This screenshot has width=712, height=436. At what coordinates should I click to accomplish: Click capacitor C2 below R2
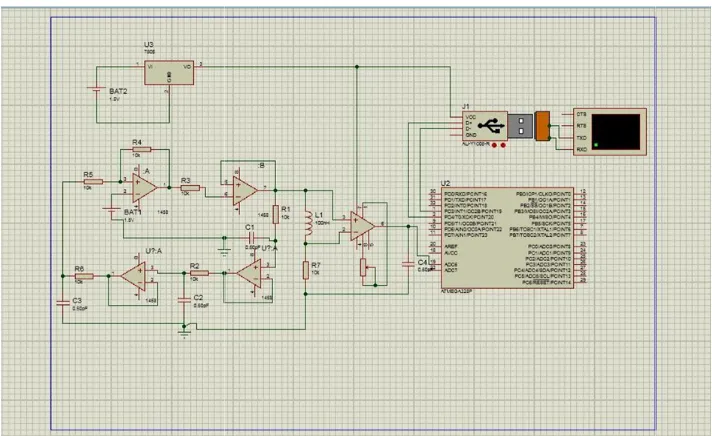coord(184,300)
